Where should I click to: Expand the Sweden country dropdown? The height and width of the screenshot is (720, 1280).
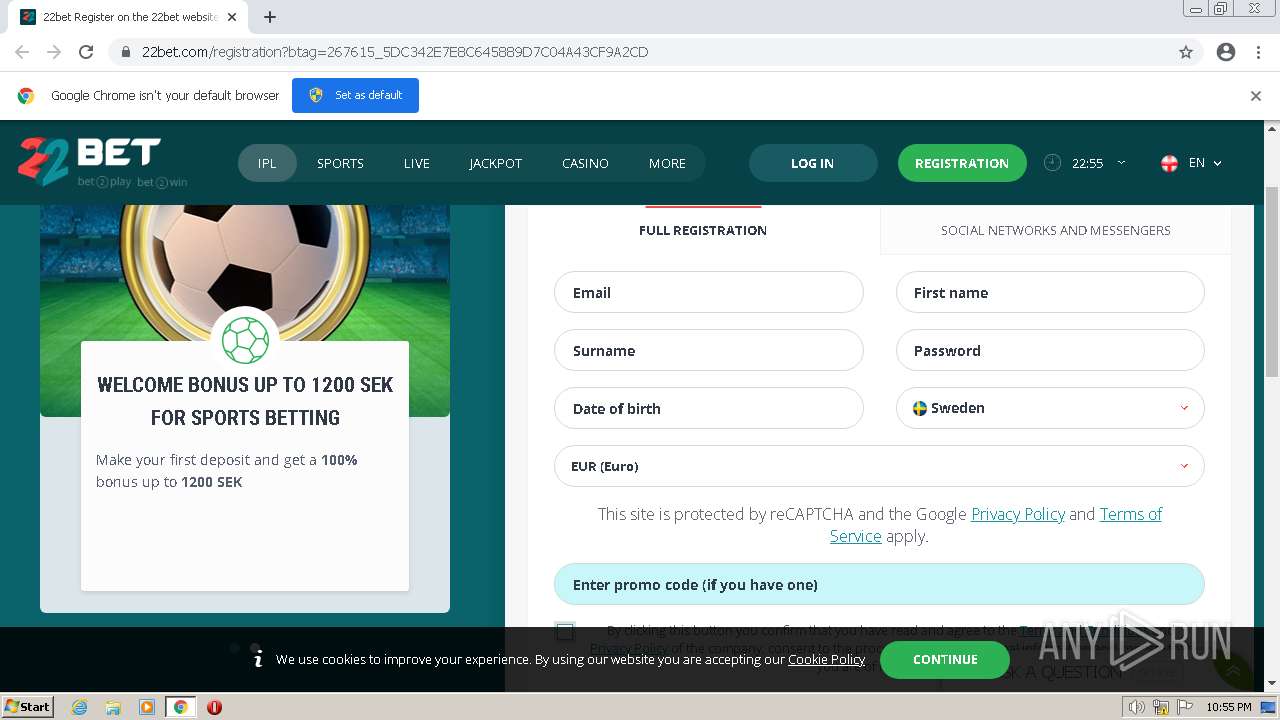click(1050, 408)
